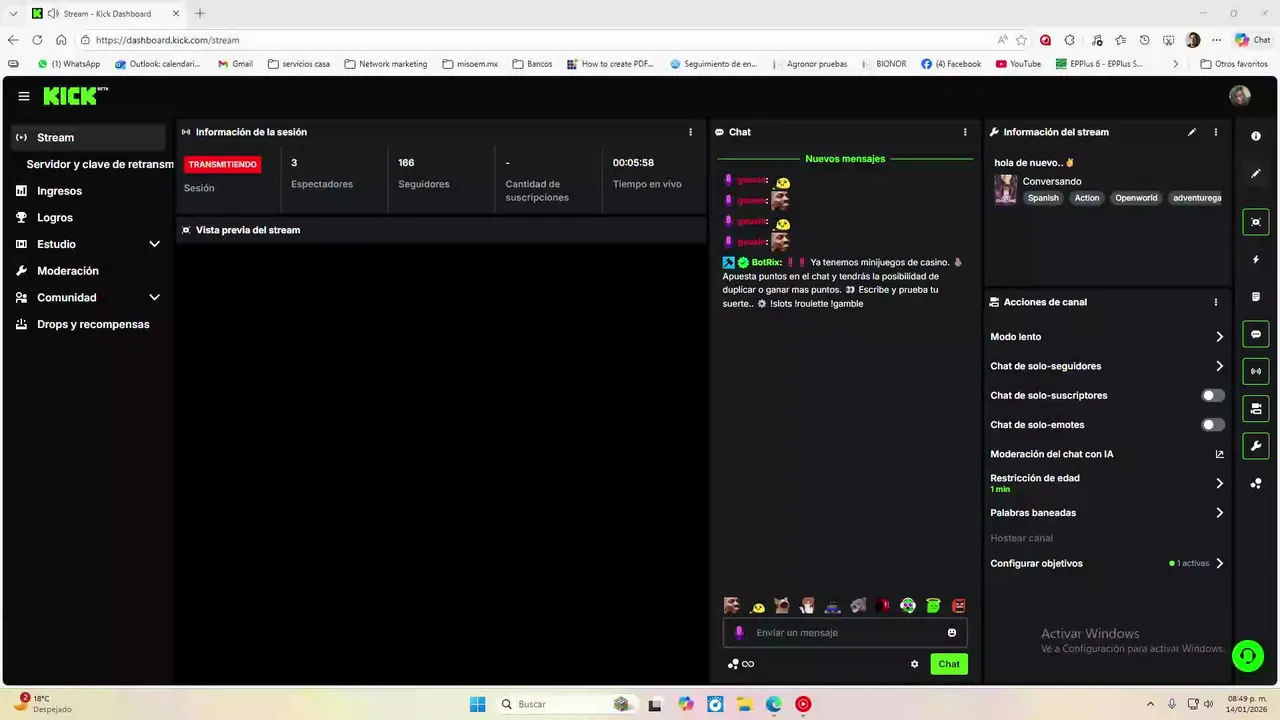Toggle Chat de solo-emotes switch

1212,425
